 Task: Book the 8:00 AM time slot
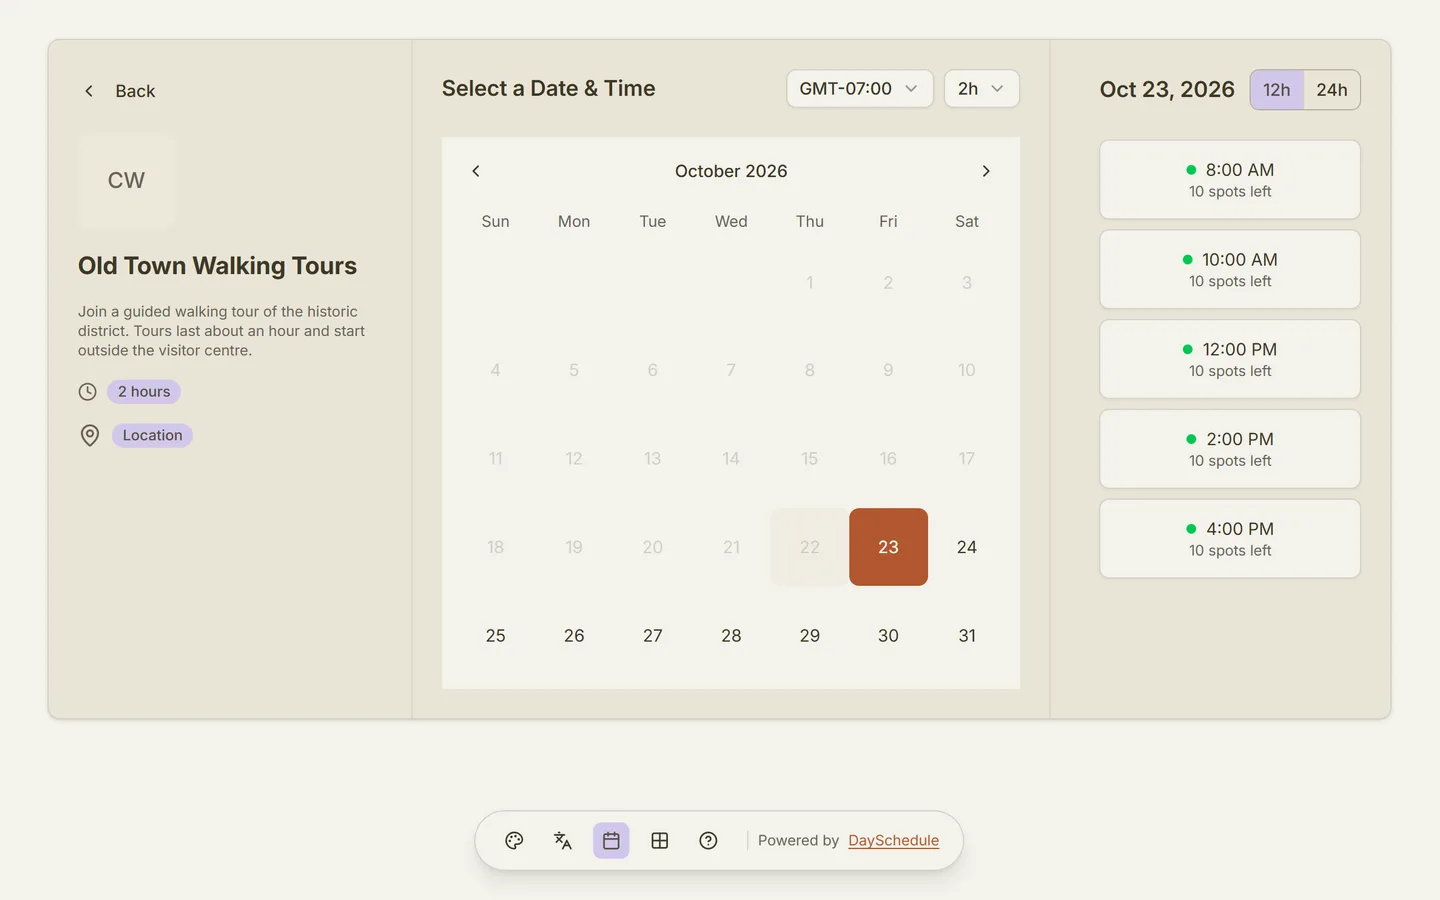[1230, 180]
